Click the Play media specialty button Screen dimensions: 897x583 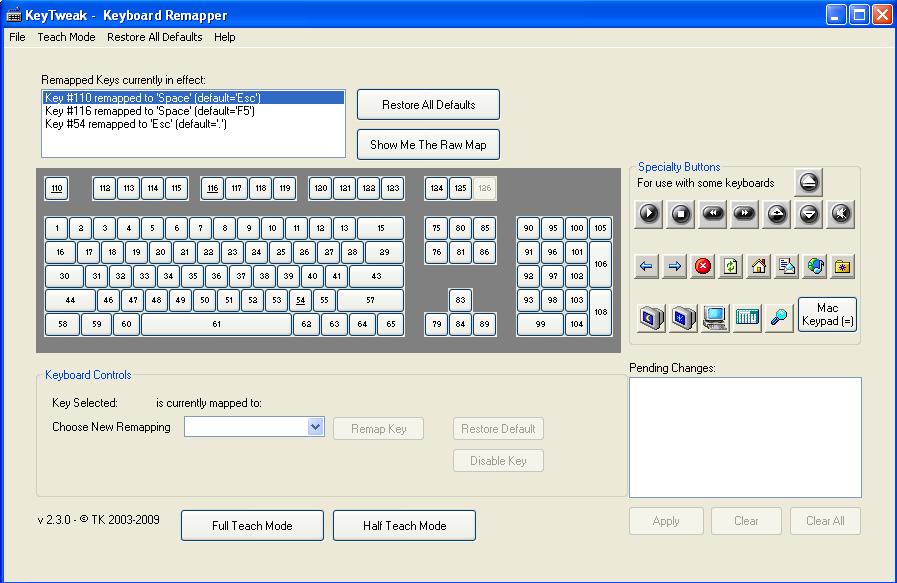pos(649,213)
